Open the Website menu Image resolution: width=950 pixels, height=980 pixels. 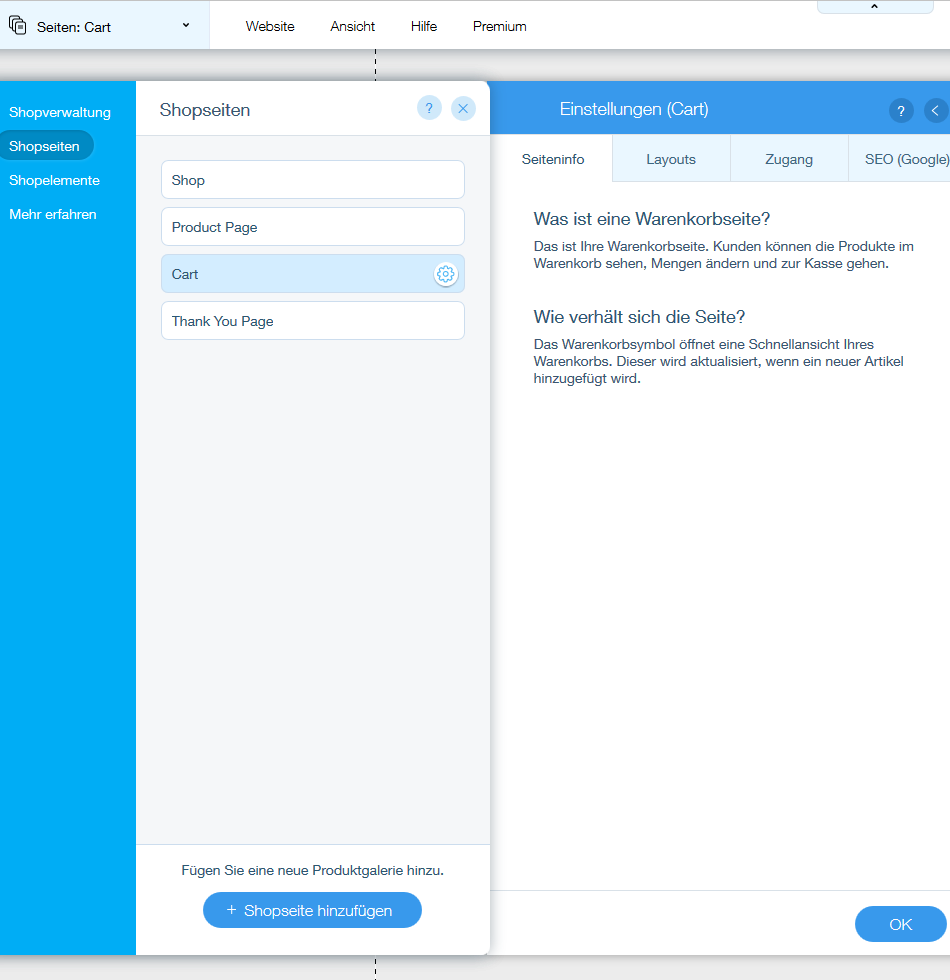(x=270, y=27)
